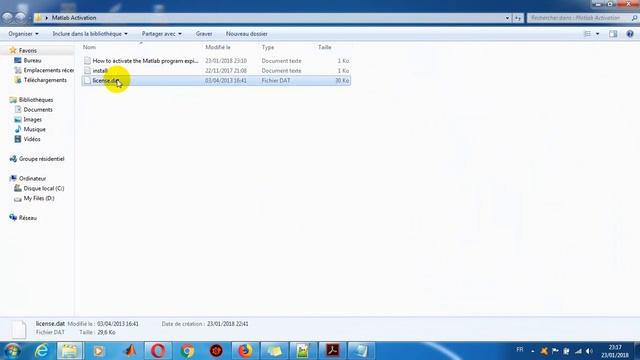Select the license.dat file
This screenshot has height=360, width=640.
click(x=216, y=81)
